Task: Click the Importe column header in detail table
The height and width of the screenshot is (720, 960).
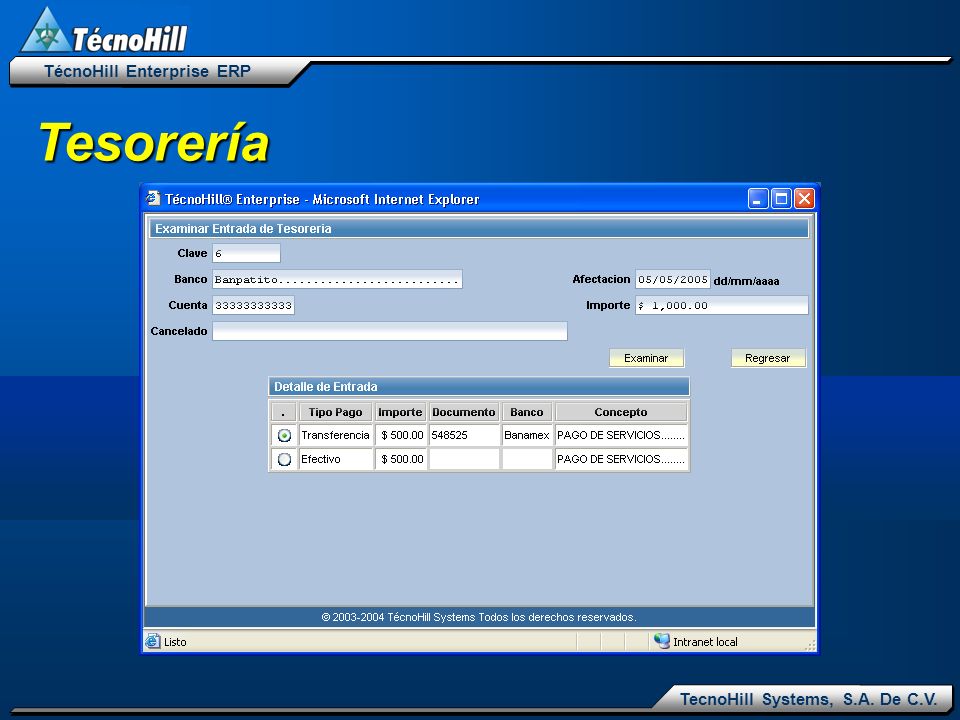Action: click(400, 412)
